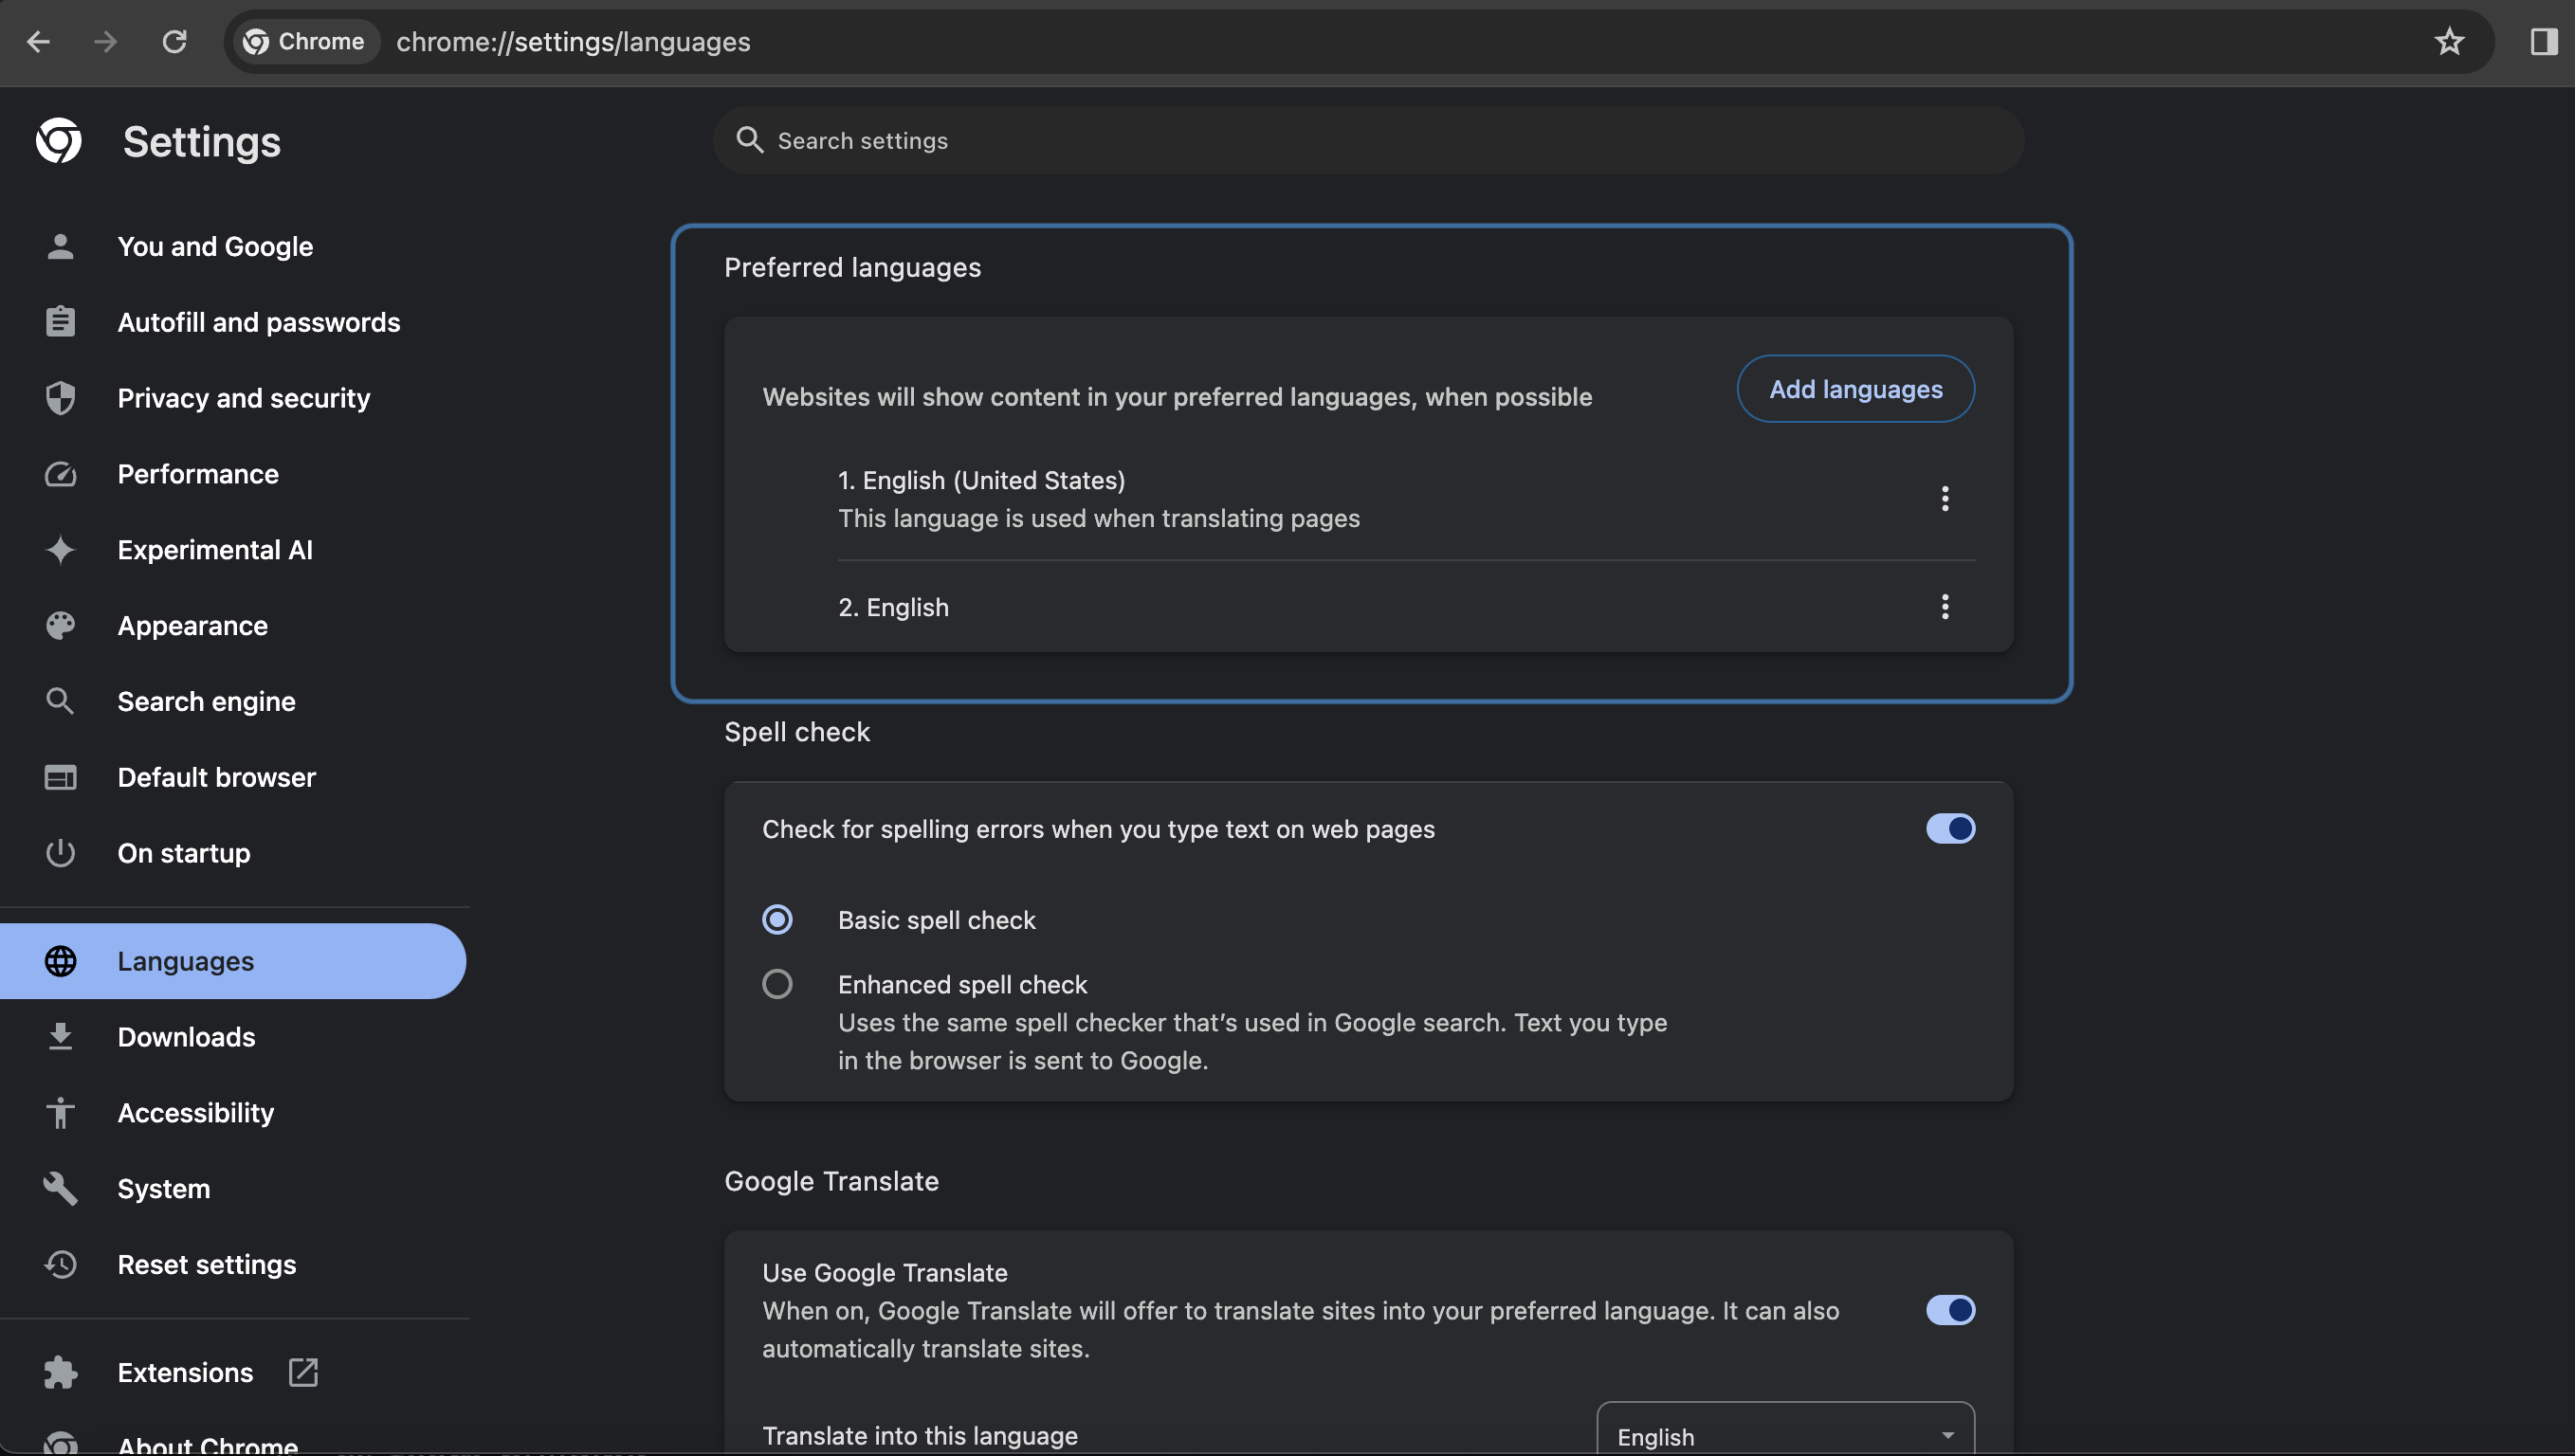Click the Add languages button
Image resolution: width=2575 pixels, height=1456 pixels.
click(x=1855, y=389)
